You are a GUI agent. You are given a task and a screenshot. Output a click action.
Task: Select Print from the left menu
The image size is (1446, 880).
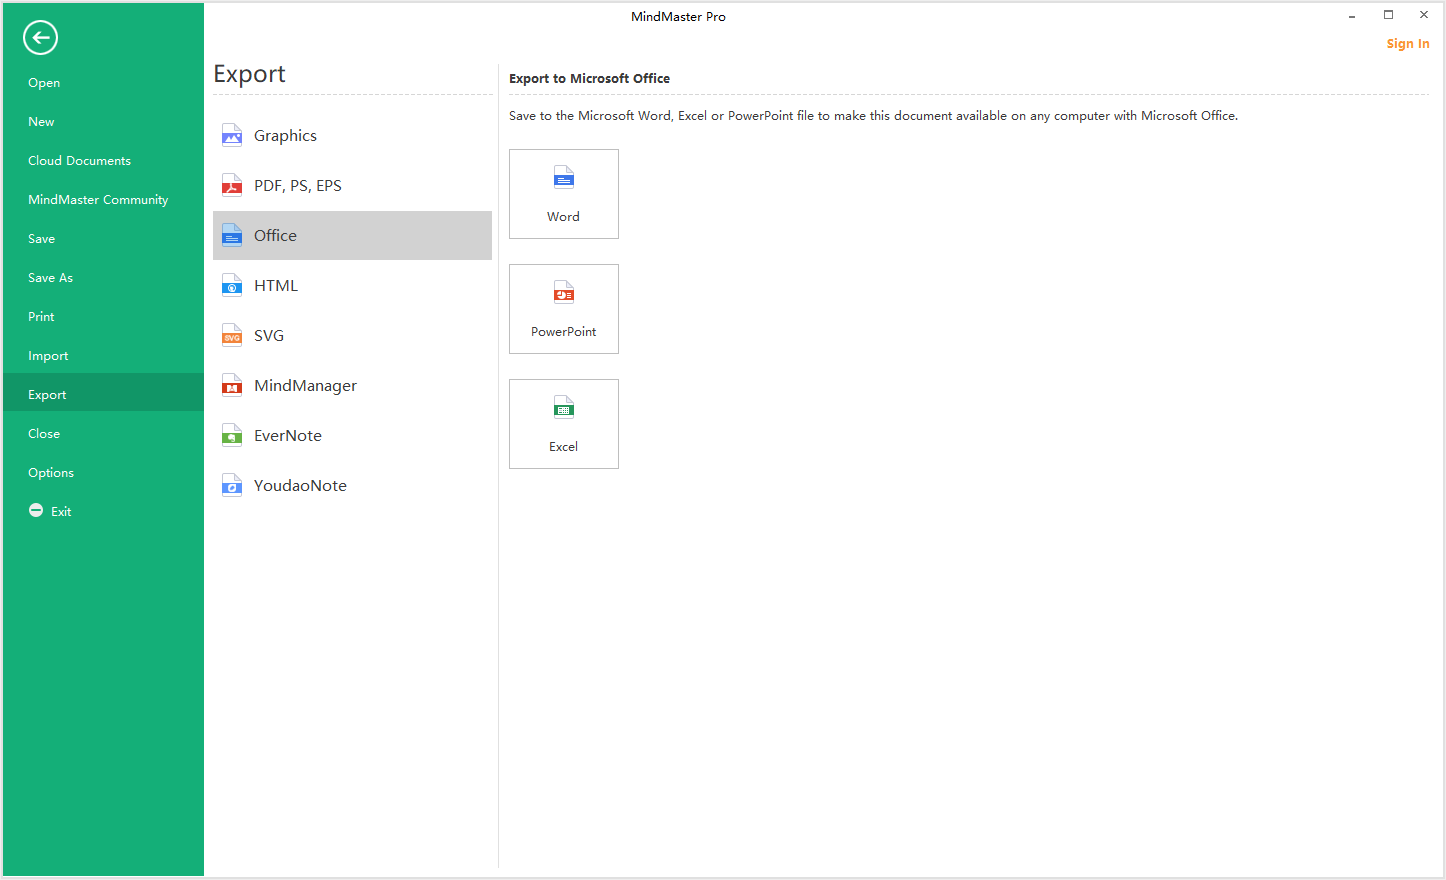coord(41,317)
